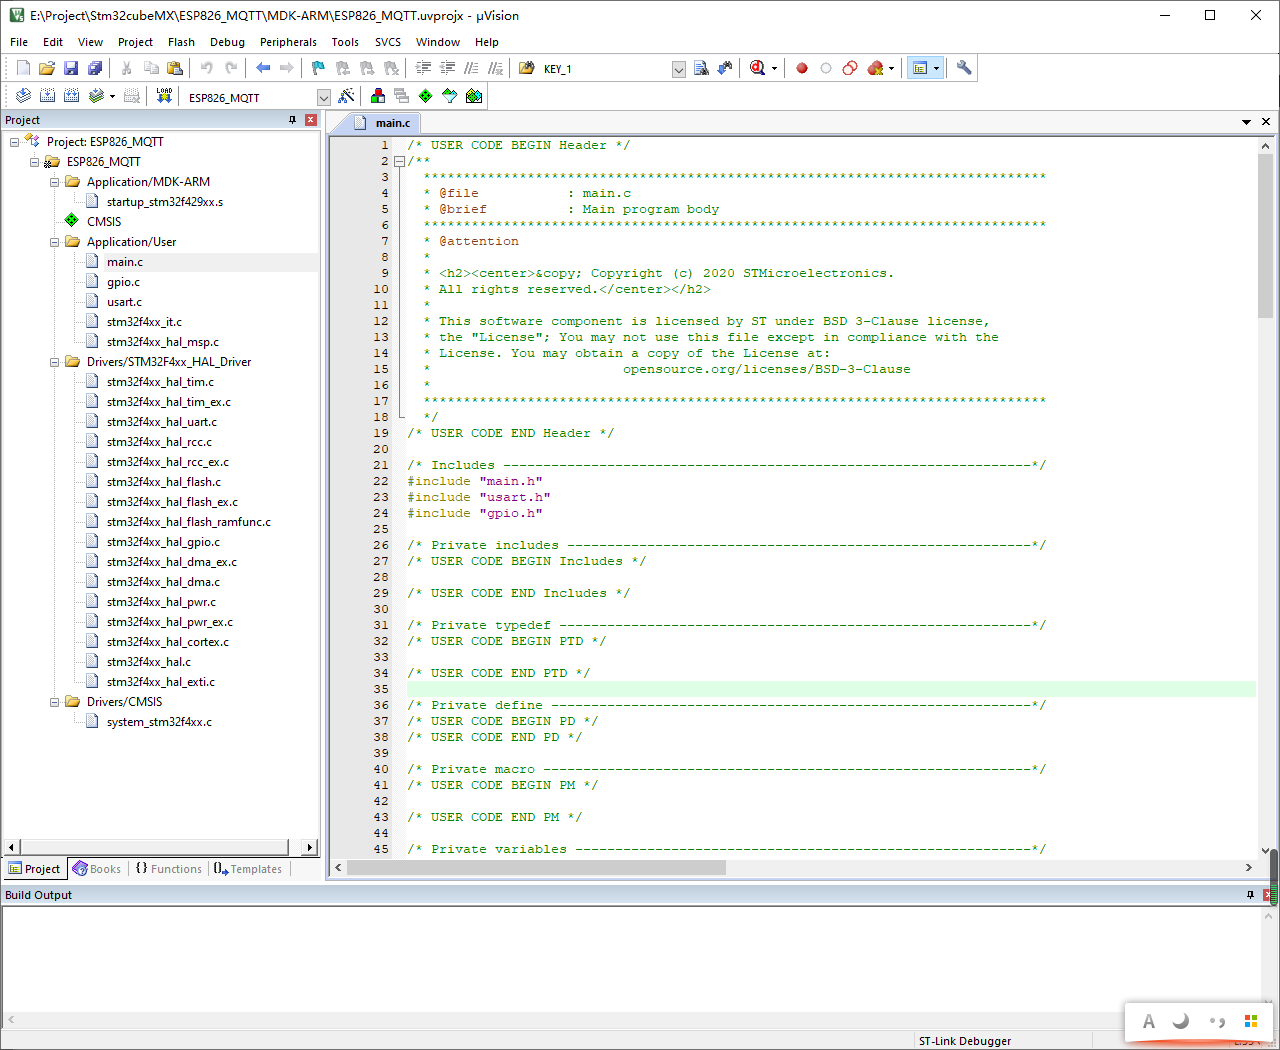Click the Download to flash LOAD icon
The image size is (1280, 1050).
pos(164,96)
